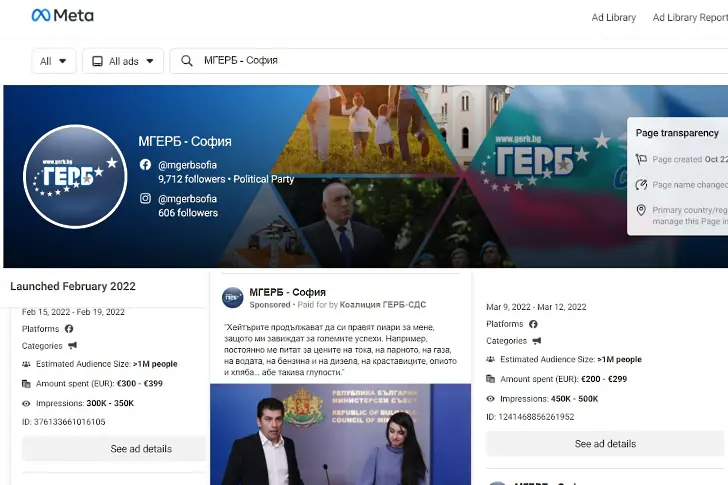
Task: Click ad ID 376133661016105
Action: [64, 422]
